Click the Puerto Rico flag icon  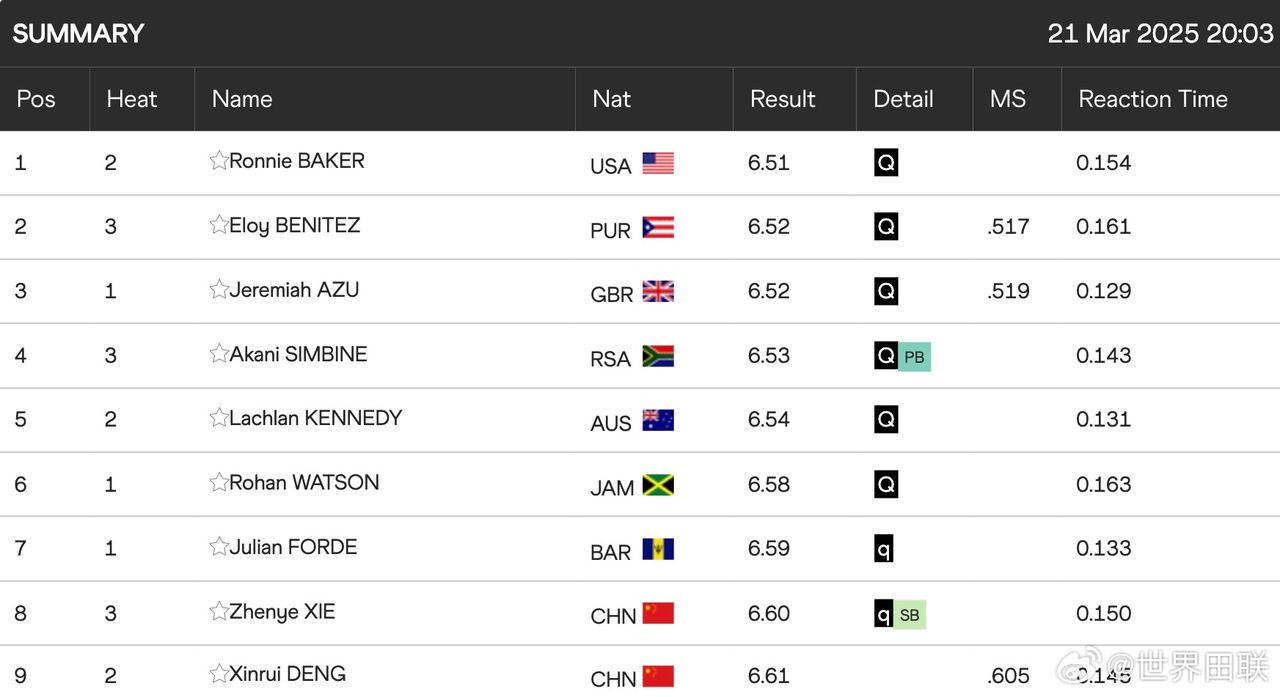pos(658,227)
